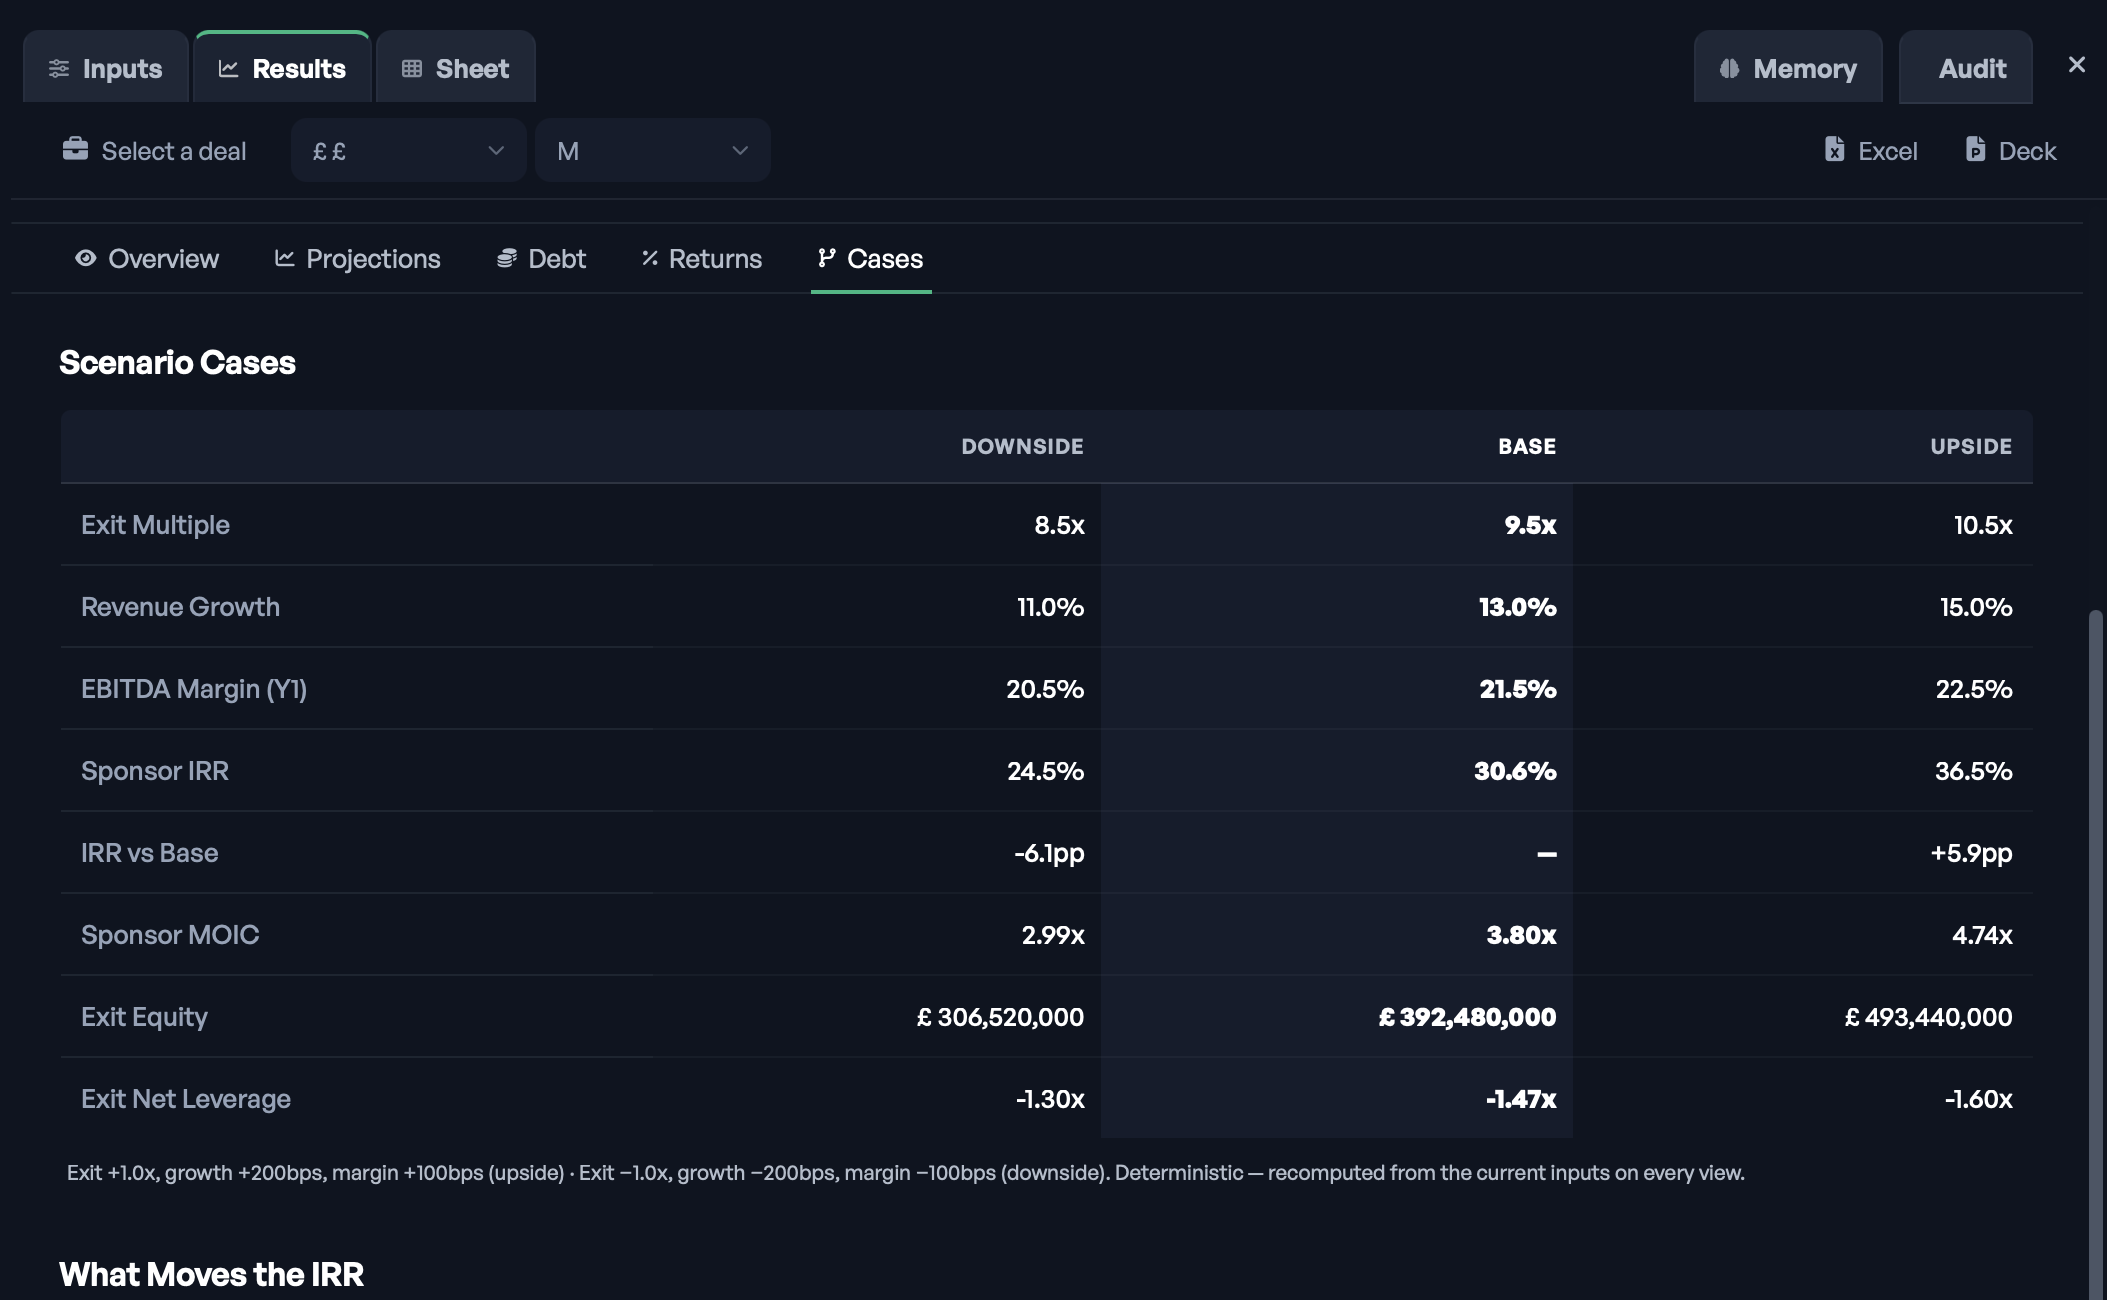Viewport: 2107px width, 1300px height.
Task: Click Select a deal
Action: (154, 150)
